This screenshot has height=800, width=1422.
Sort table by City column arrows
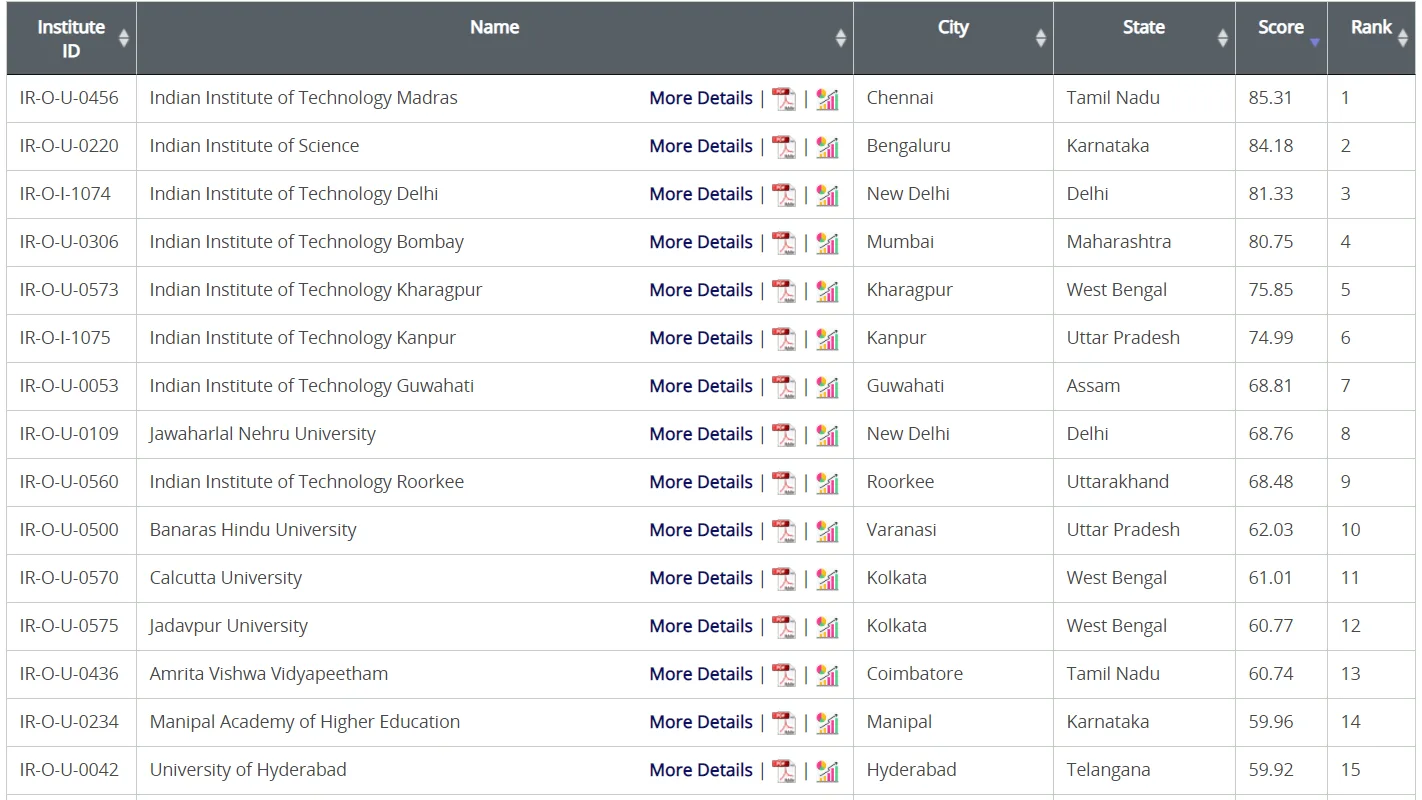pos(1041,38)
